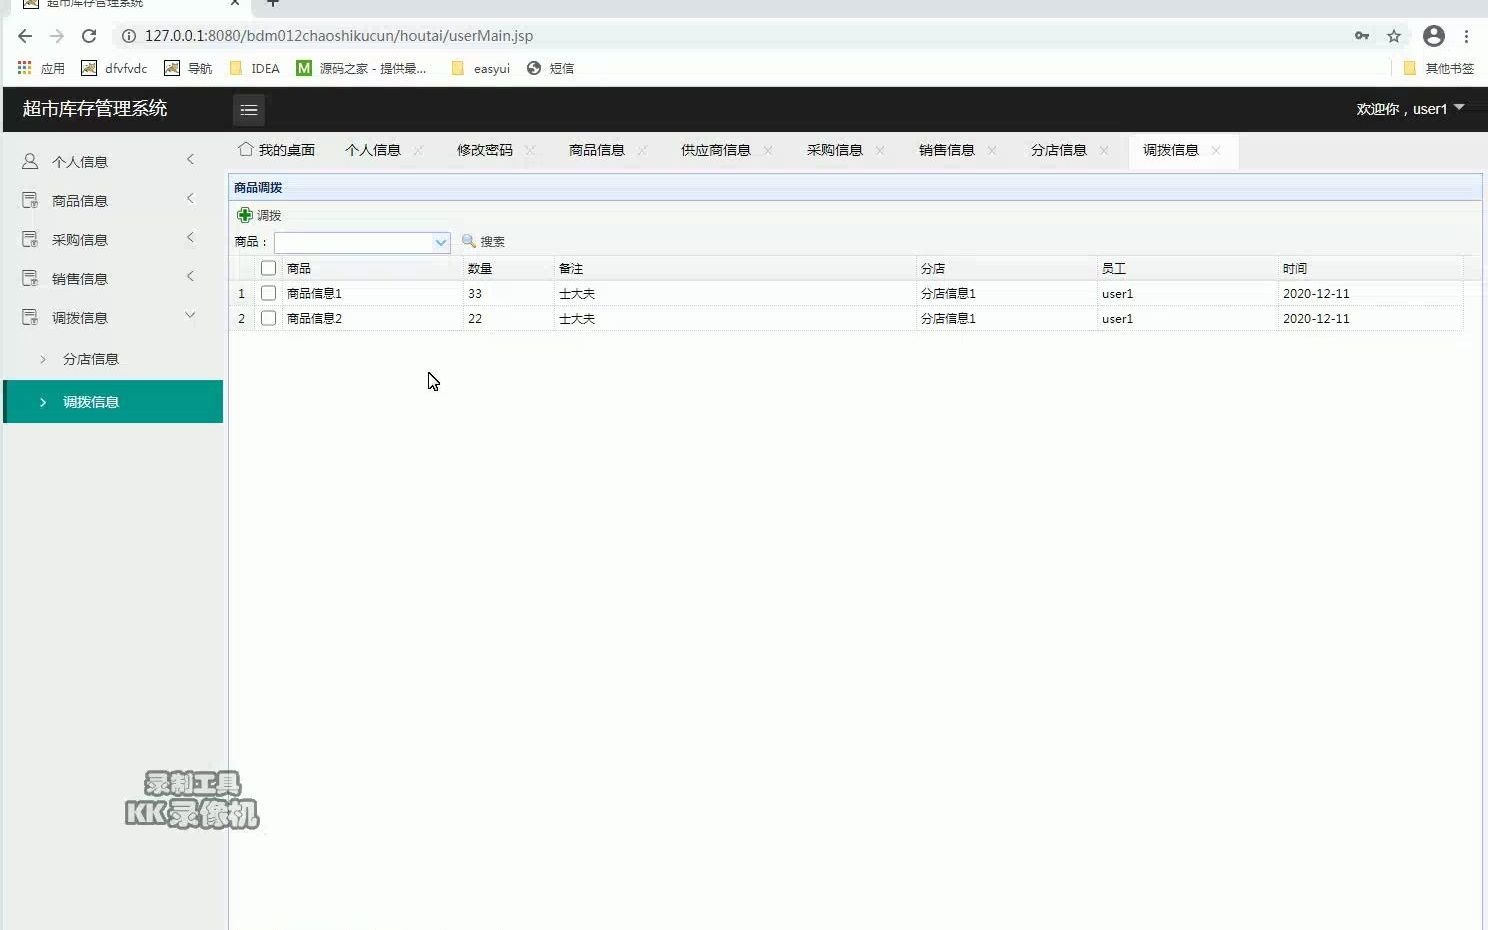Click the magnifier 搜索 search icon

[x=468, y=241]
